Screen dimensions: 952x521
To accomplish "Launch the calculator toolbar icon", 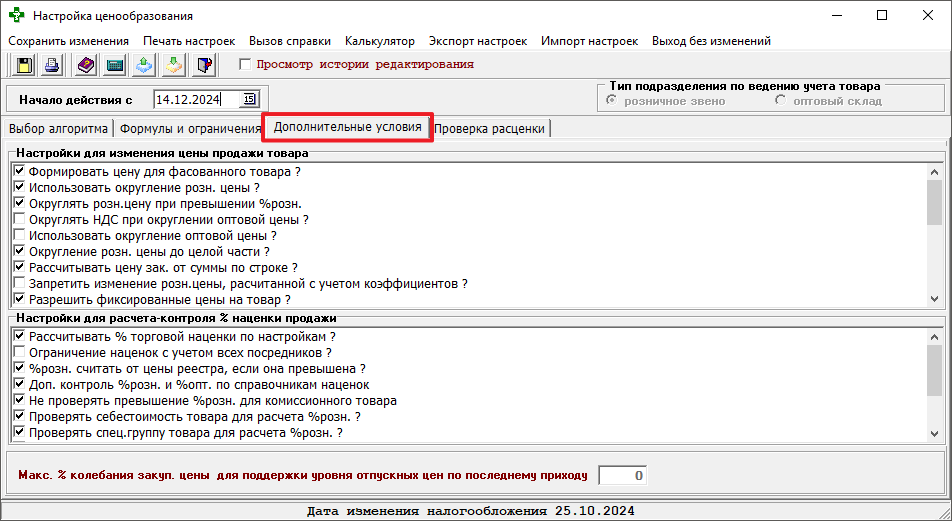I will click(x=115, y=65).
